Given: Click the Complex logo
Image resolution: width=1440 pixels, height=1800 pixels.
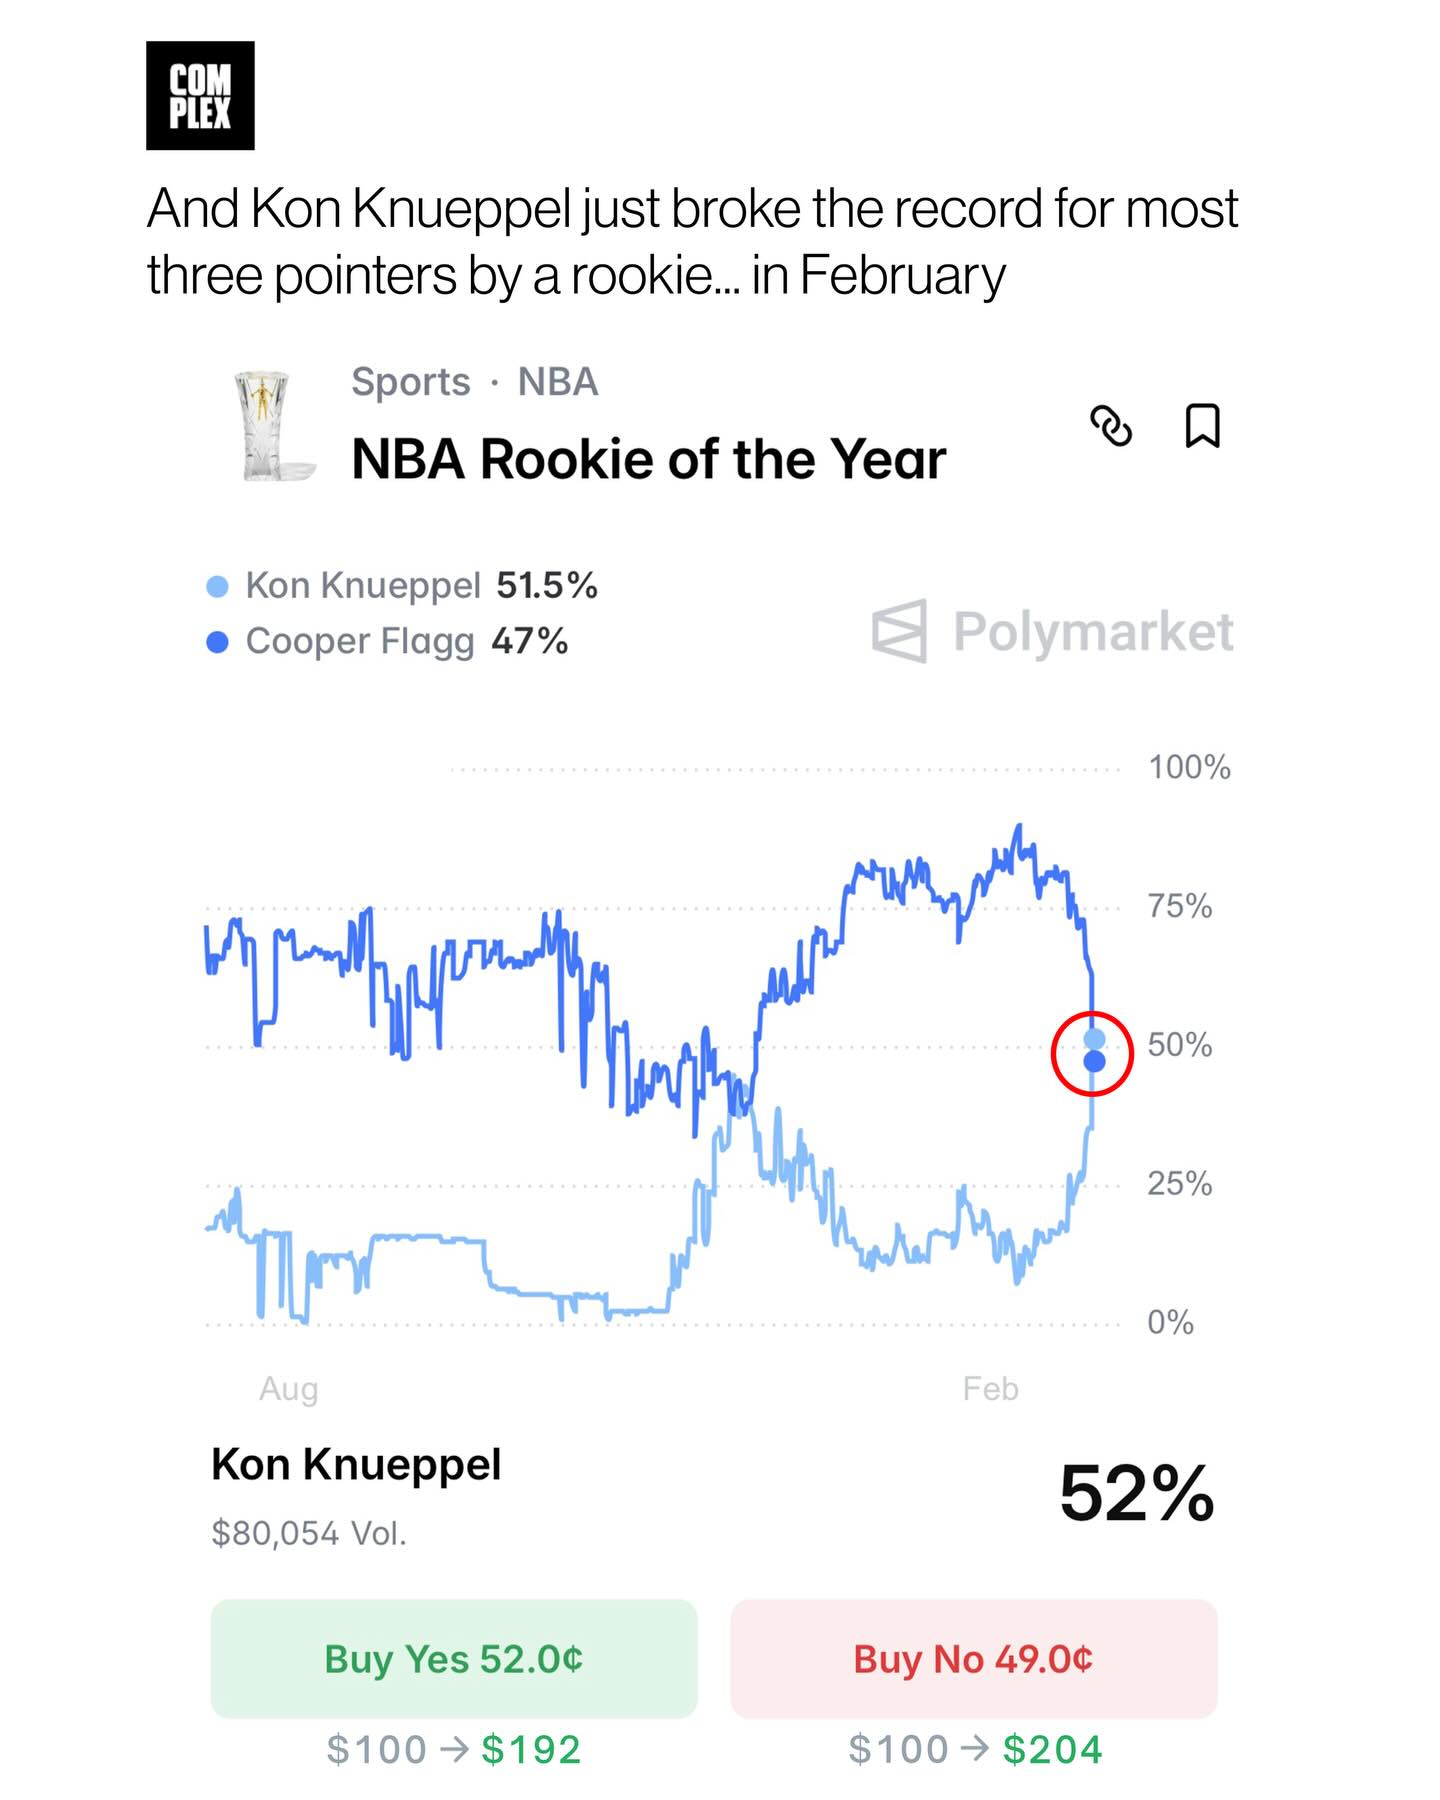Looking at the screenshot, I should tap(200, 96).
